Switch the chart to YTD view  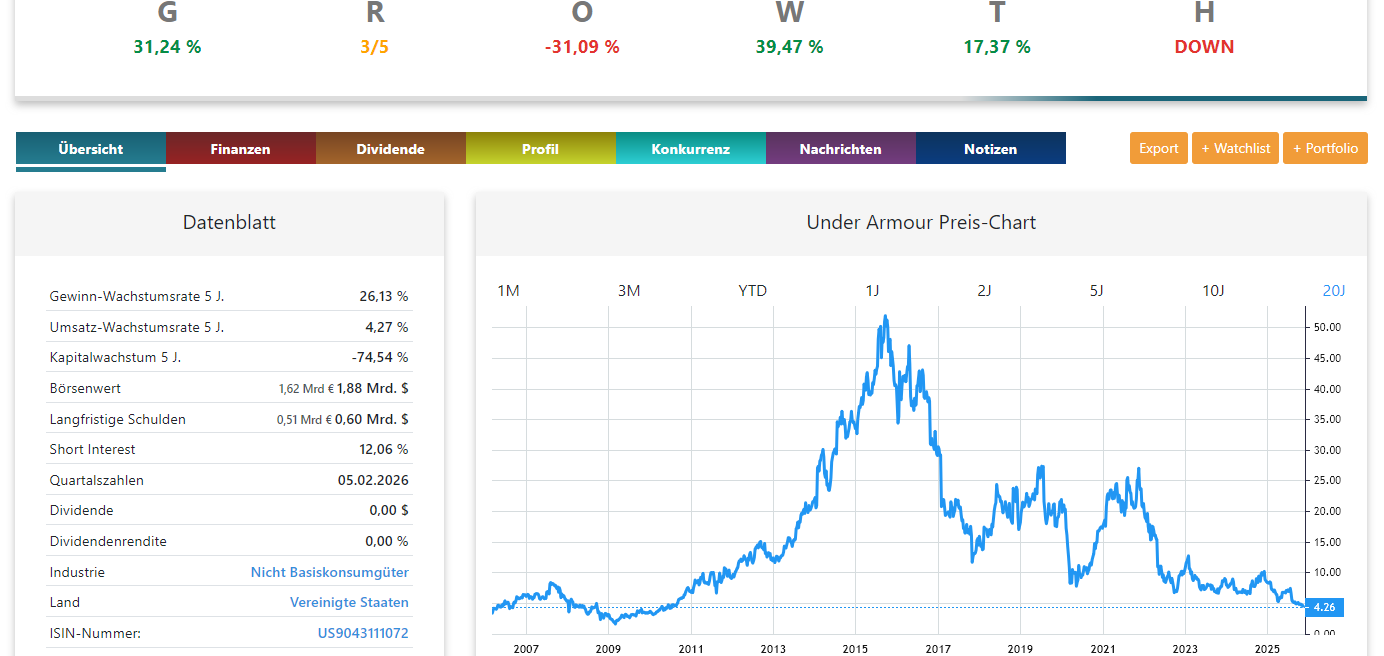coord(752,290)
